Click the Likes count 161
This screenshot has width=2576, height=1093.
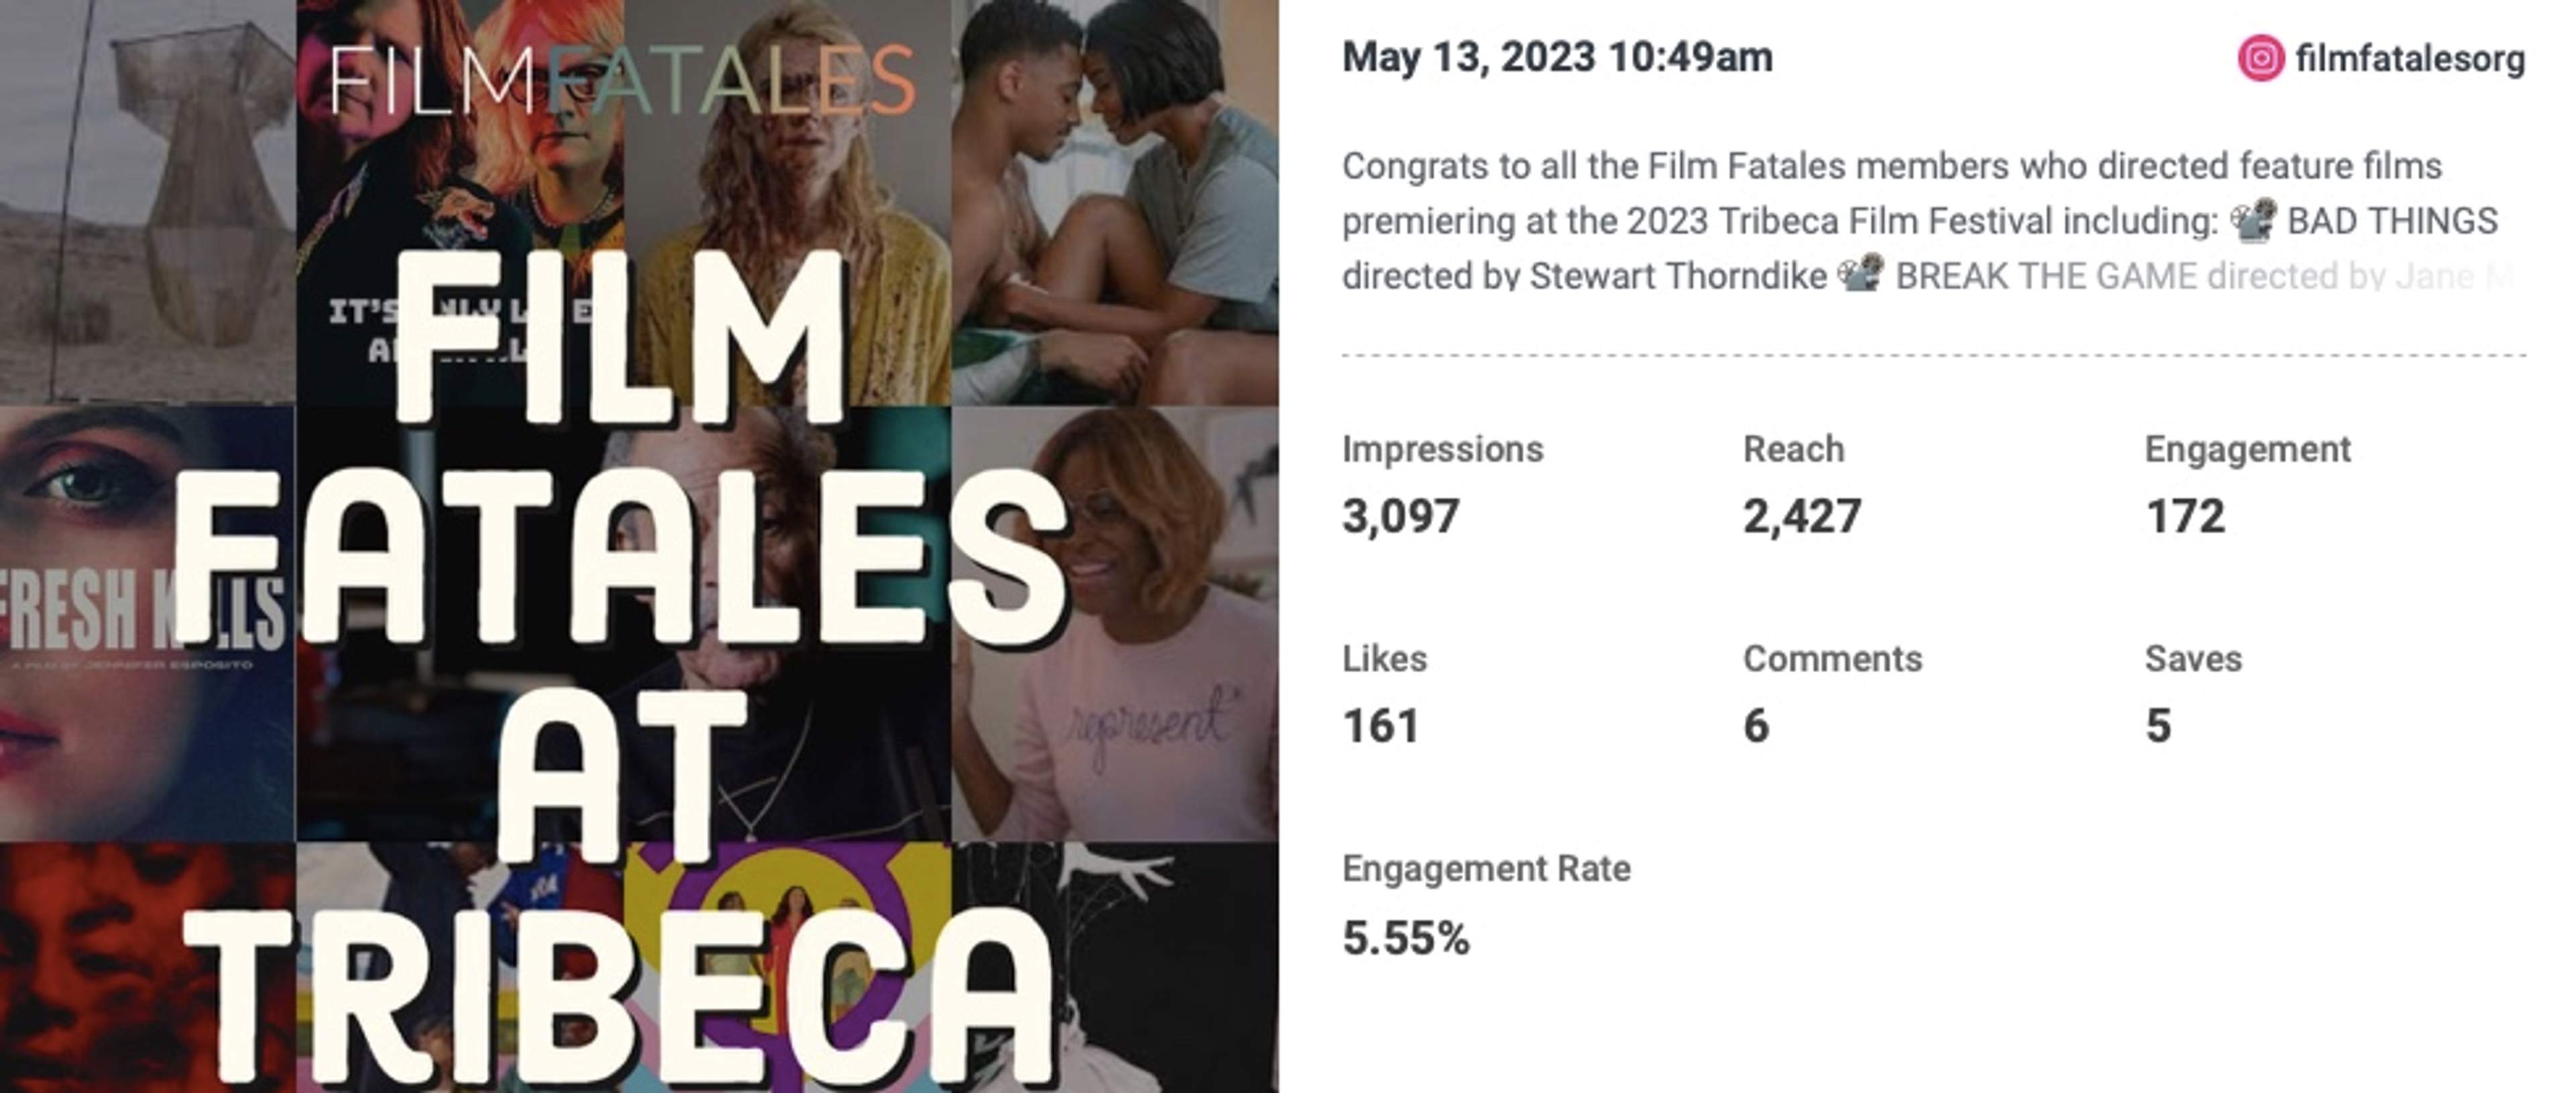[1381, 726]
